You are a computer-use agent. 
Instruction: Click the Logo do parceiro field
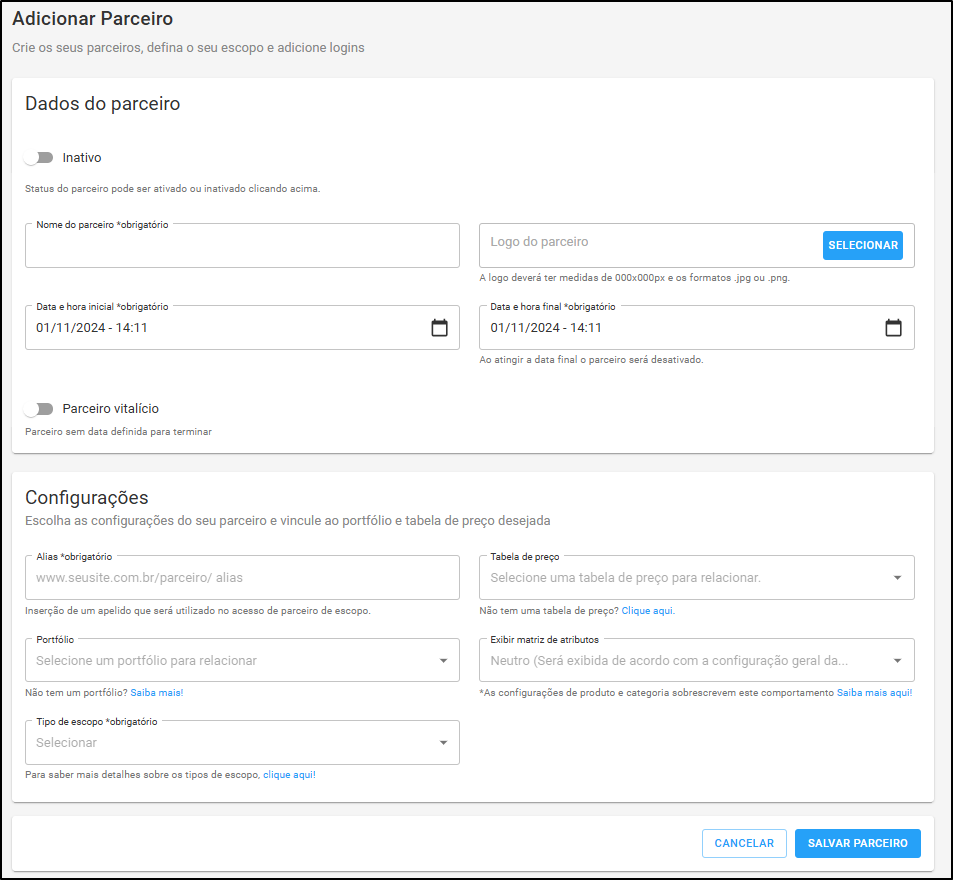pos(650,246)
